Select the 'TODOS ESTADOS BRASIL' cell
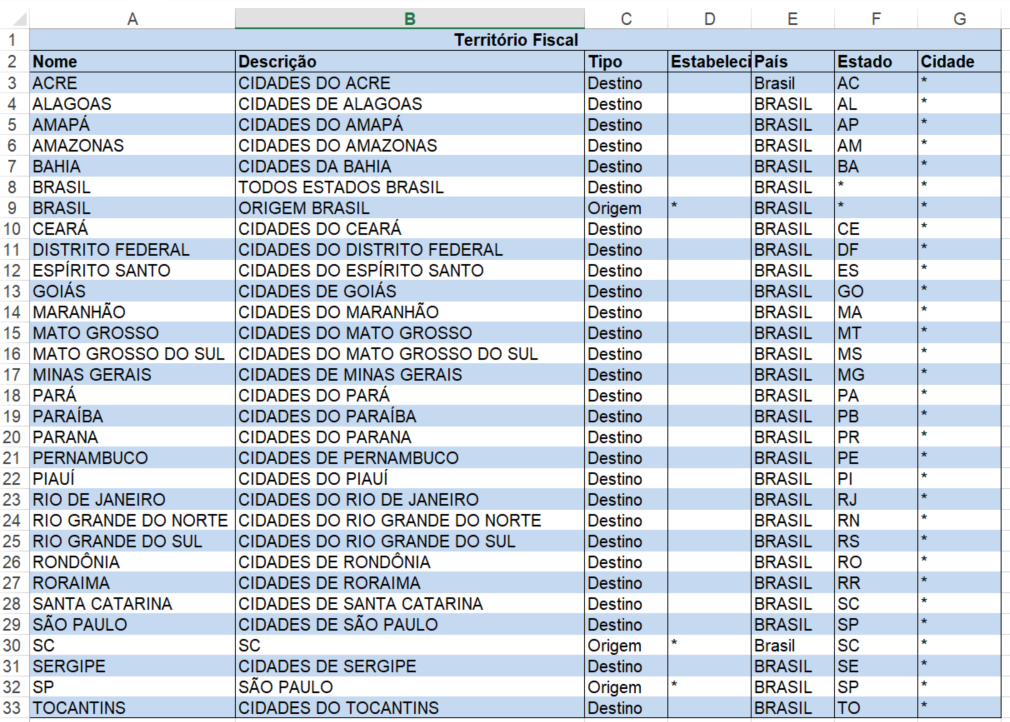 [x=410, y=187]
